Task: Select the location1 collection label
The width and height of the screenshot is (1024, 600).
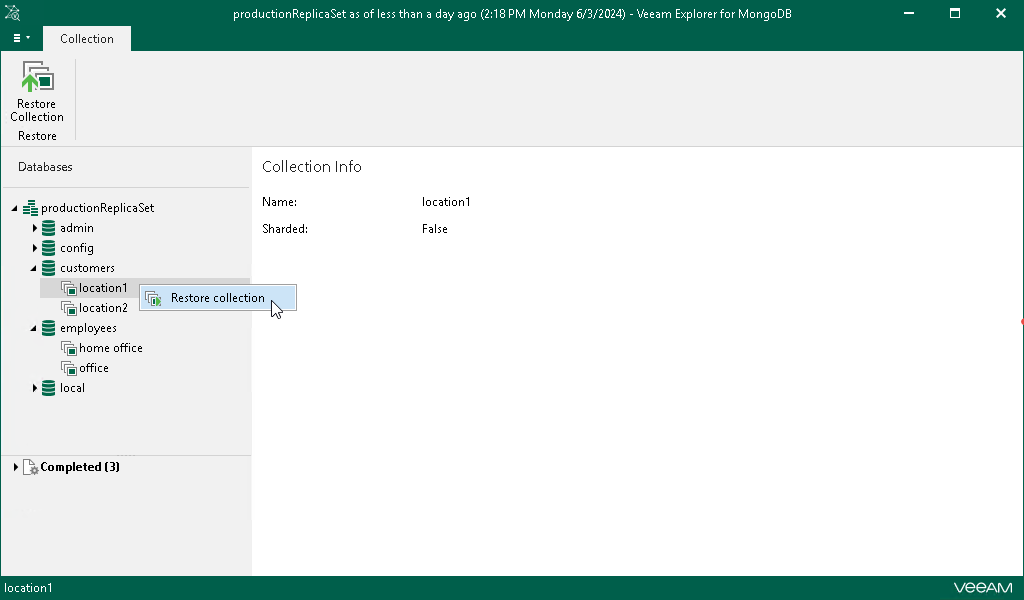Action: (103, 288)
